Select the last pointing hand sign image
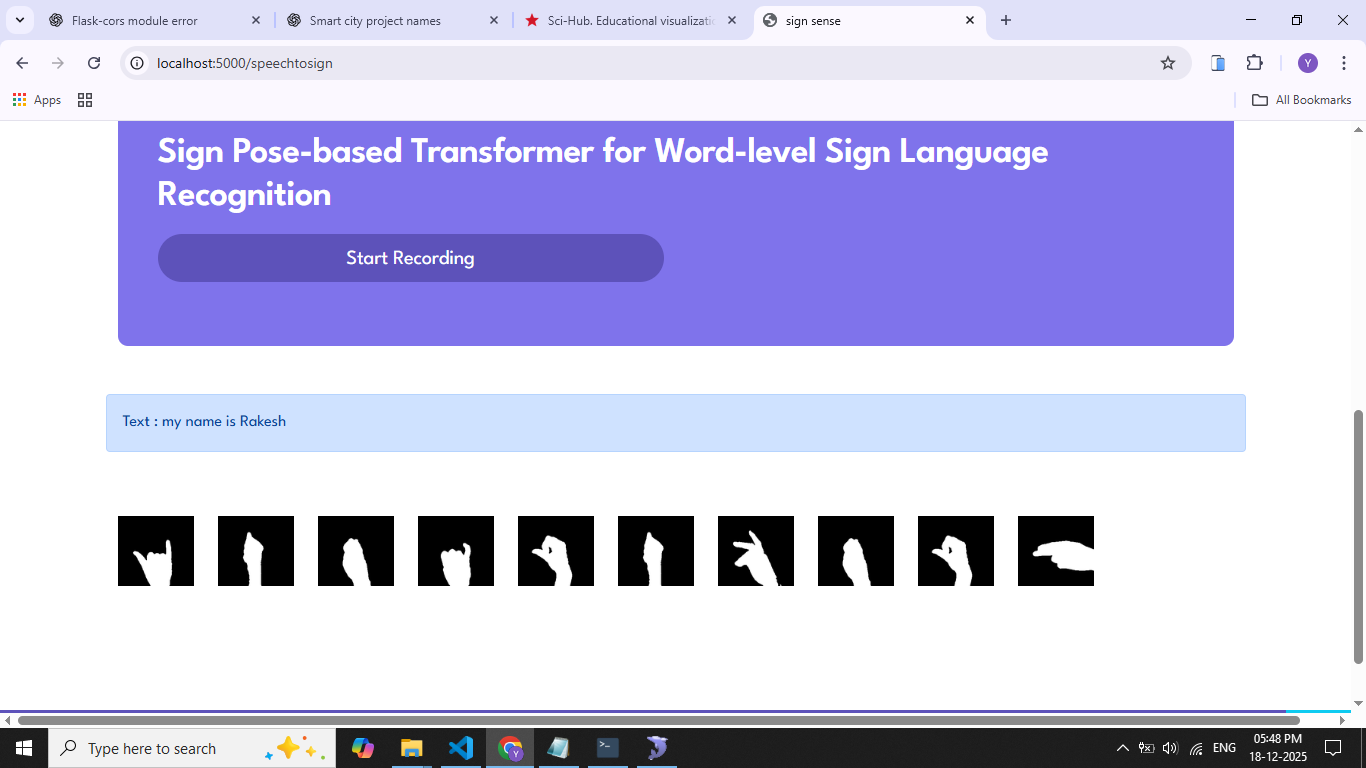Image resolution: width=1366 pixels, height=768 pixels. click(x=1055, y=551)
